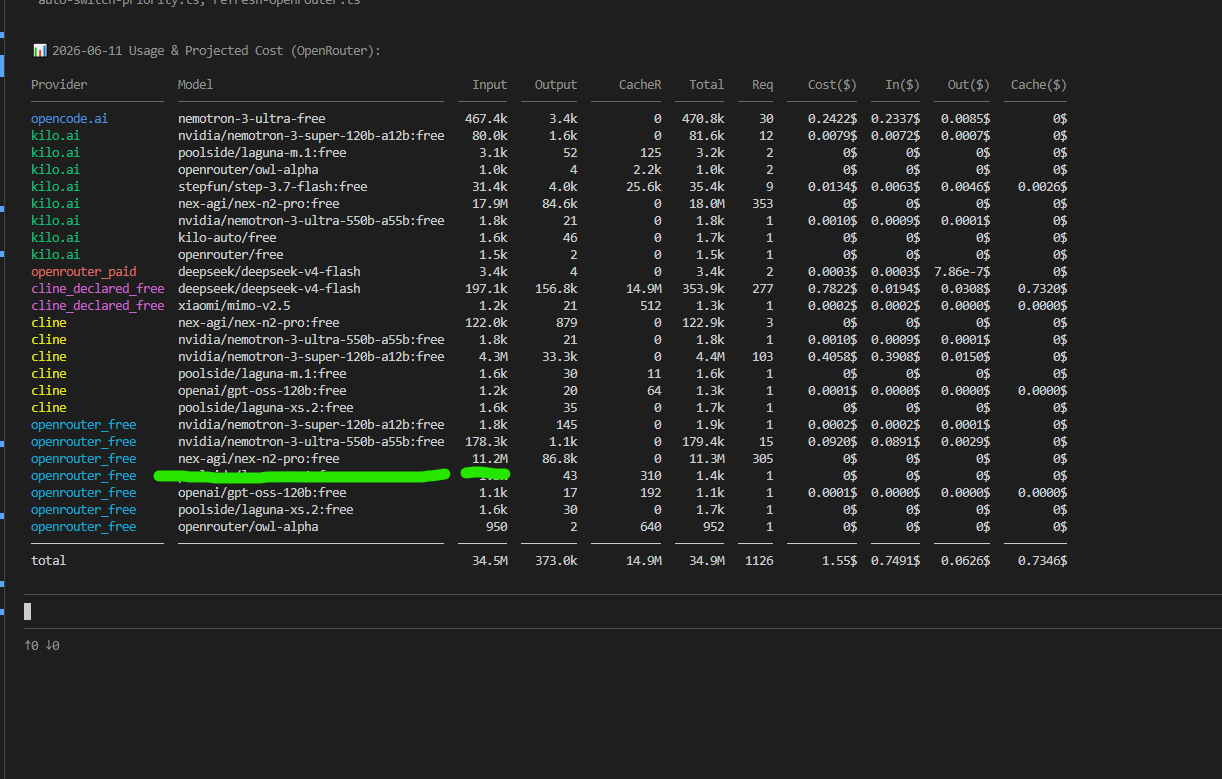The image size is (1222, 779).
Task: Select openrouter_free row's 'openrouter/owl-alpha' model
Action: coord(248,527)
